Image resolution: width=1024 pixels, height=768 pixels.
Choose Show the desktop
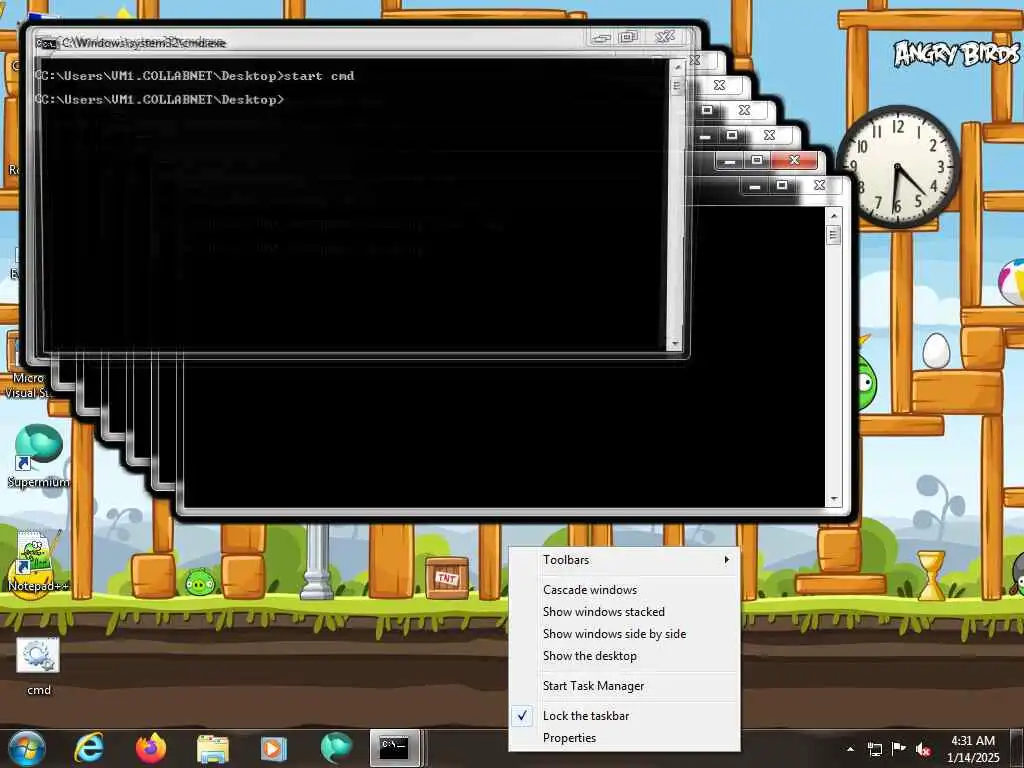click(624, 656)
